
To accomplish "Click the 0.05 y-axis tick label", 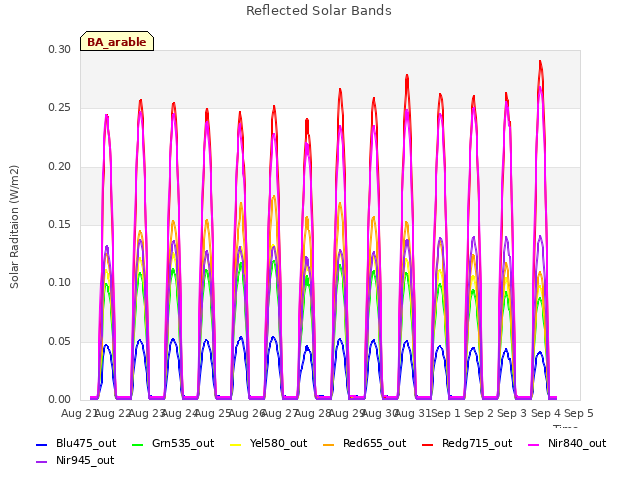I will coord(60,341).
